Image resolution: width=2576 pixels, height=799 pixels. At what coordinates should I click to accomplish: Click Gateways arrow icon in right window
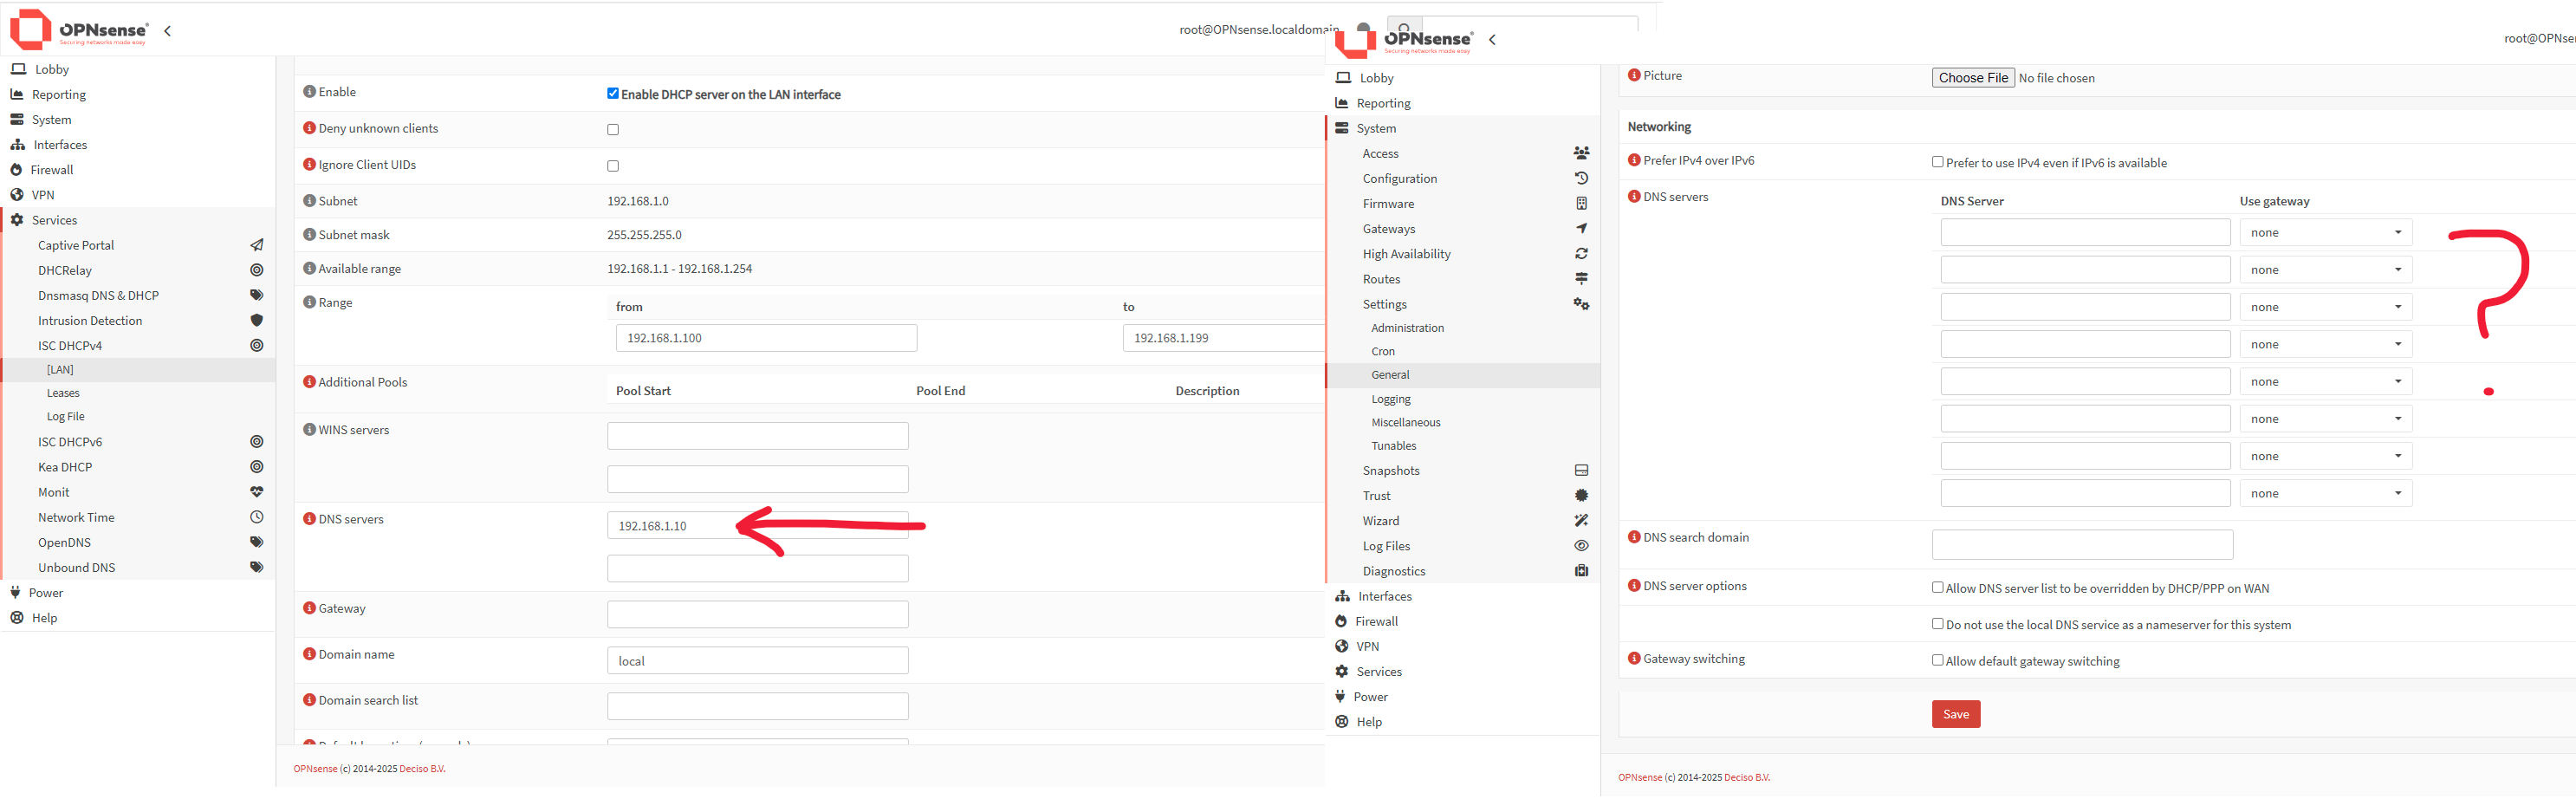tap(1581, 228)
